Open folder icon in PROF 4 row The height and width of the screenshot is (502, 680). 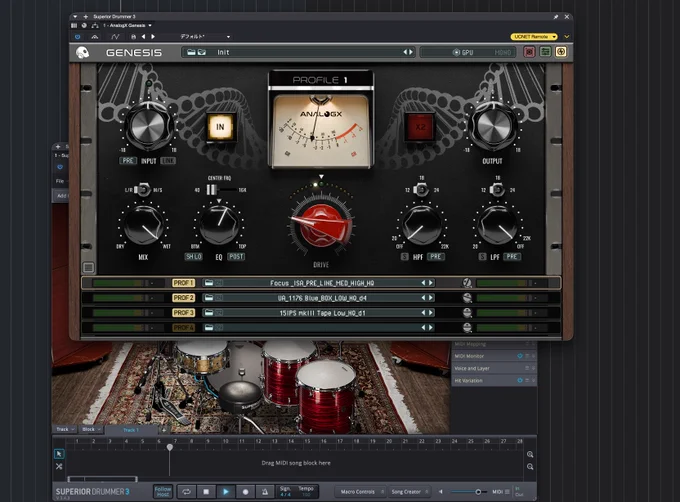click(x=209, y=328)
